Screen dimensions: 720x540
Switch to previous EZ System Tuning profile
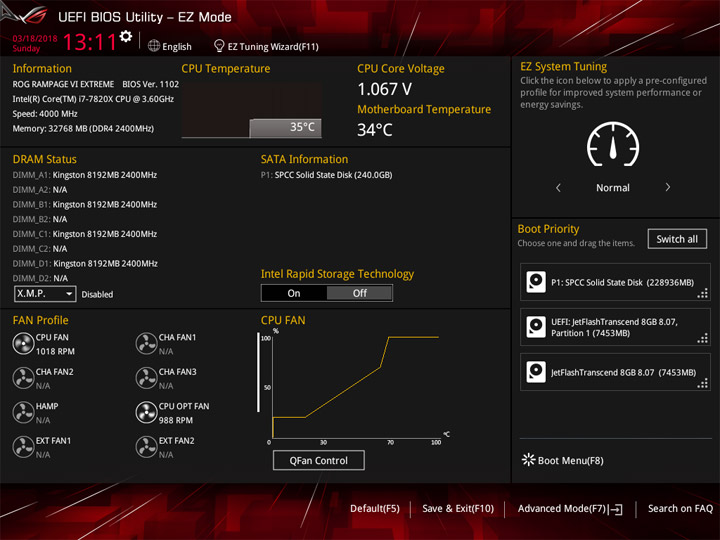[x=558, y=187]
